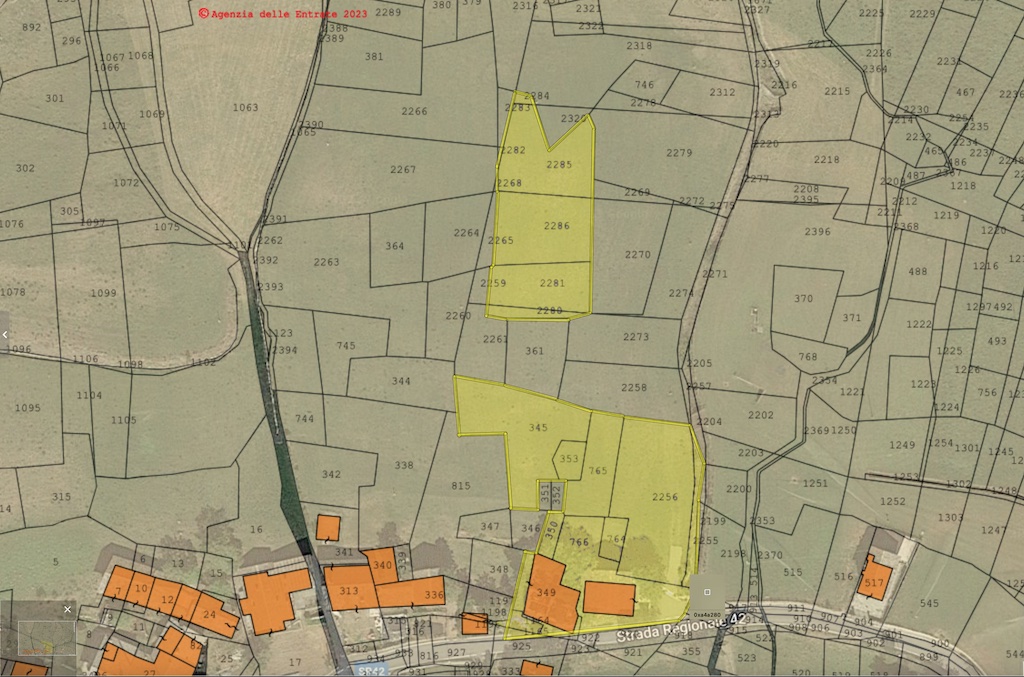Select yellow parcel 345
Screen dimensions: 1024x677
538,428
